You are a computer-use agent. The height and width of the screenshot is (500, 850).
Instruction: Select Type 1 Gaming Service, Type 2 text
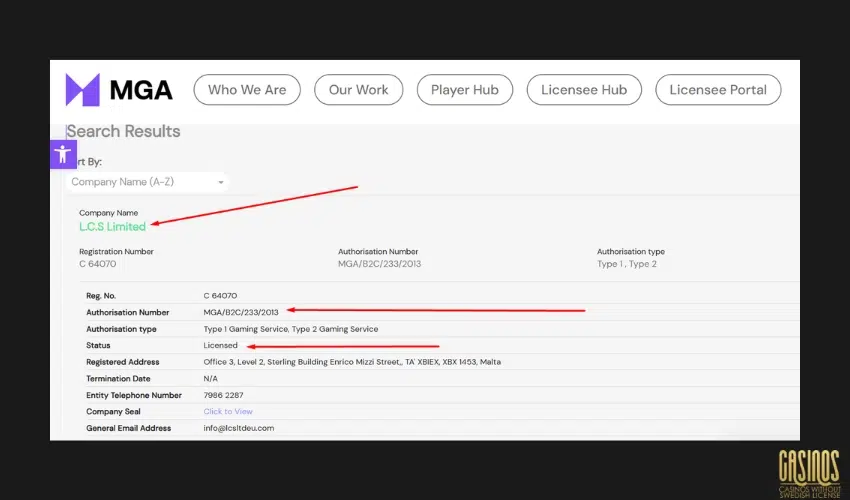coord(291,329)
